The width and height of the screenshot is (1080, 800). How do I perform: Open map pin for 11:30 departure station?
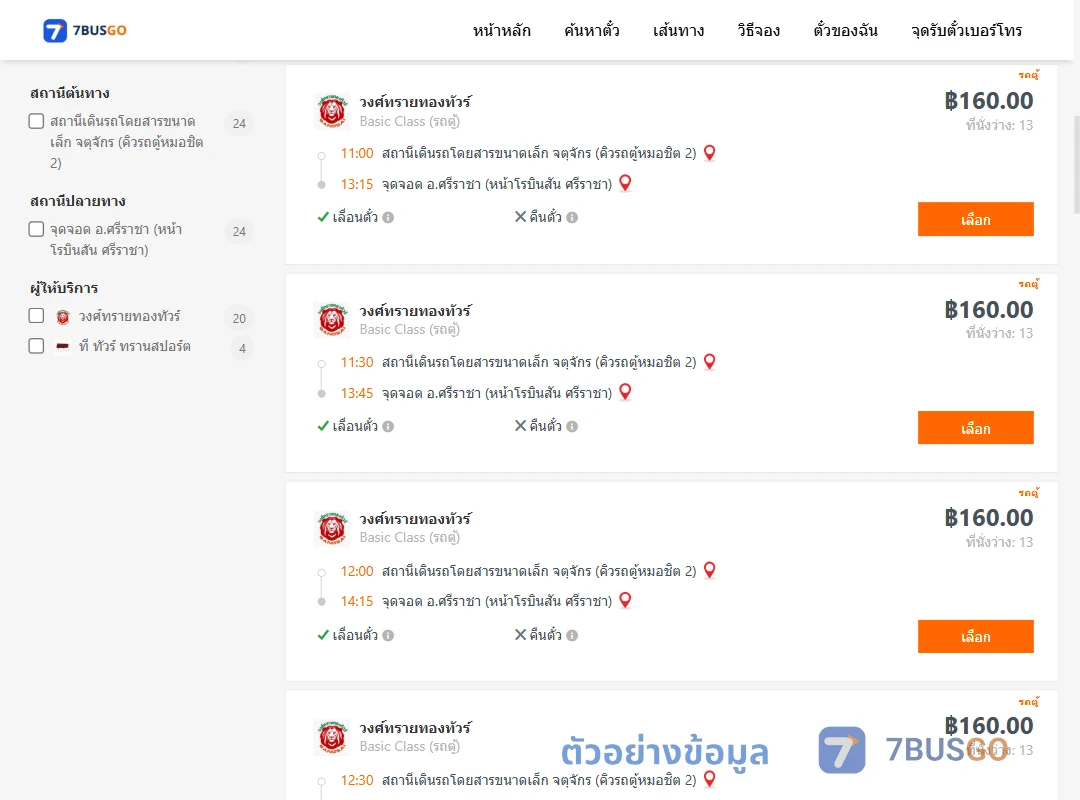tap(709, 362)
